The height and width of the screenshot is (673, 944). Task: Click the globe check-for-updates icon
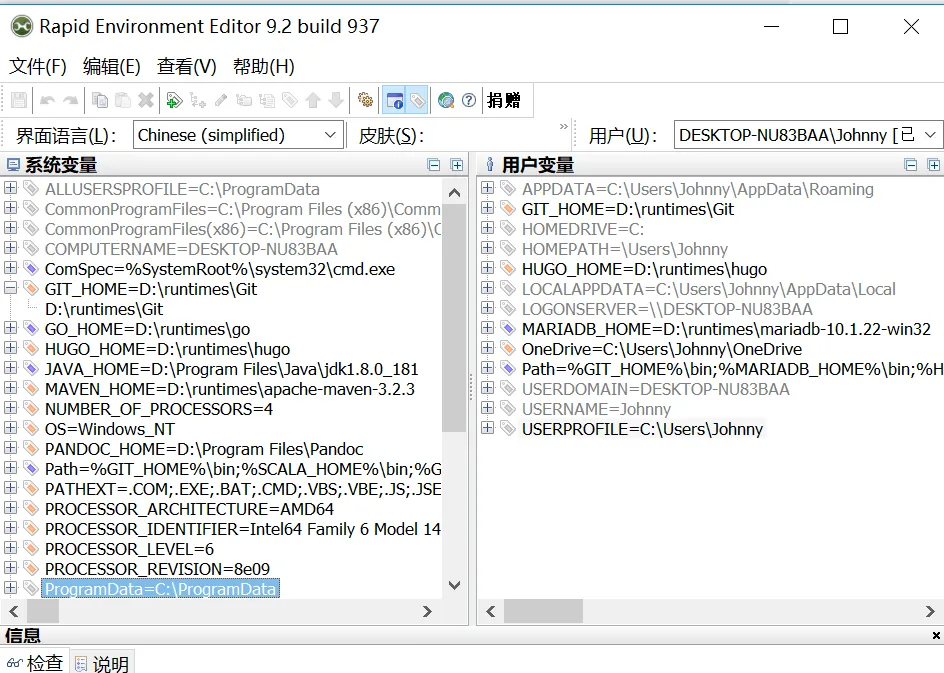446,100
